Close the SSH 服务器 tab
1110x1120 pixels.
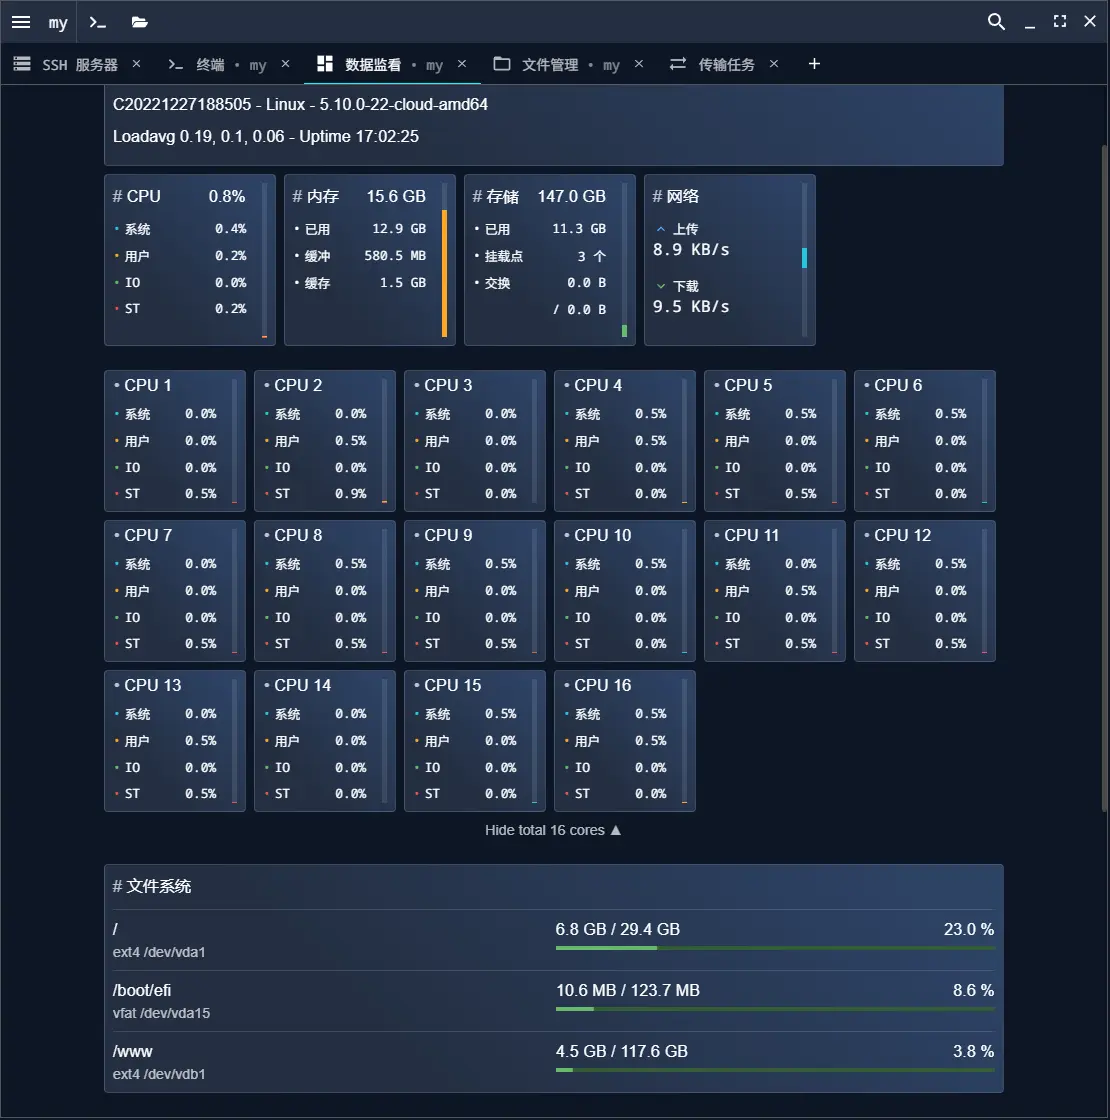click(x=136, y=64)
